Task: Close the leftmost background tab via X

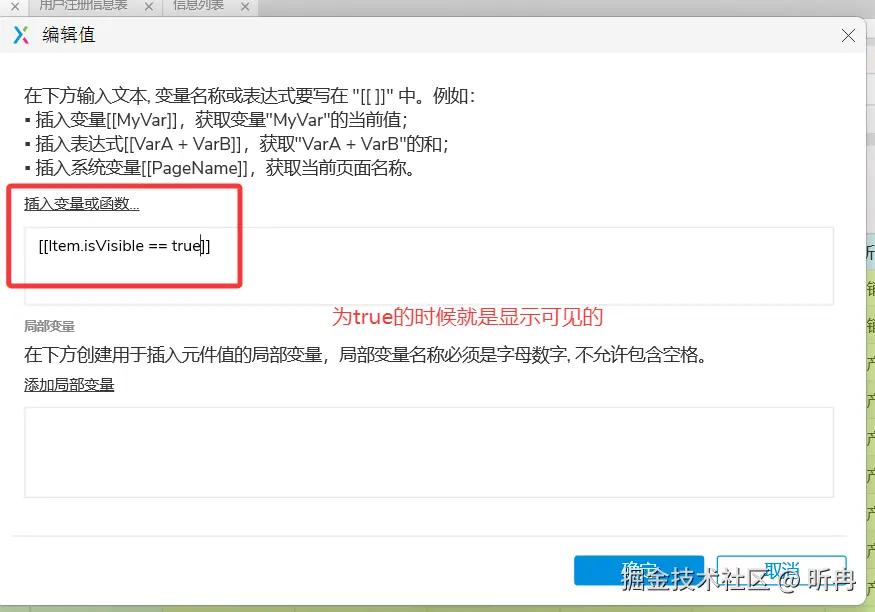Action: (x=15, y=6)
